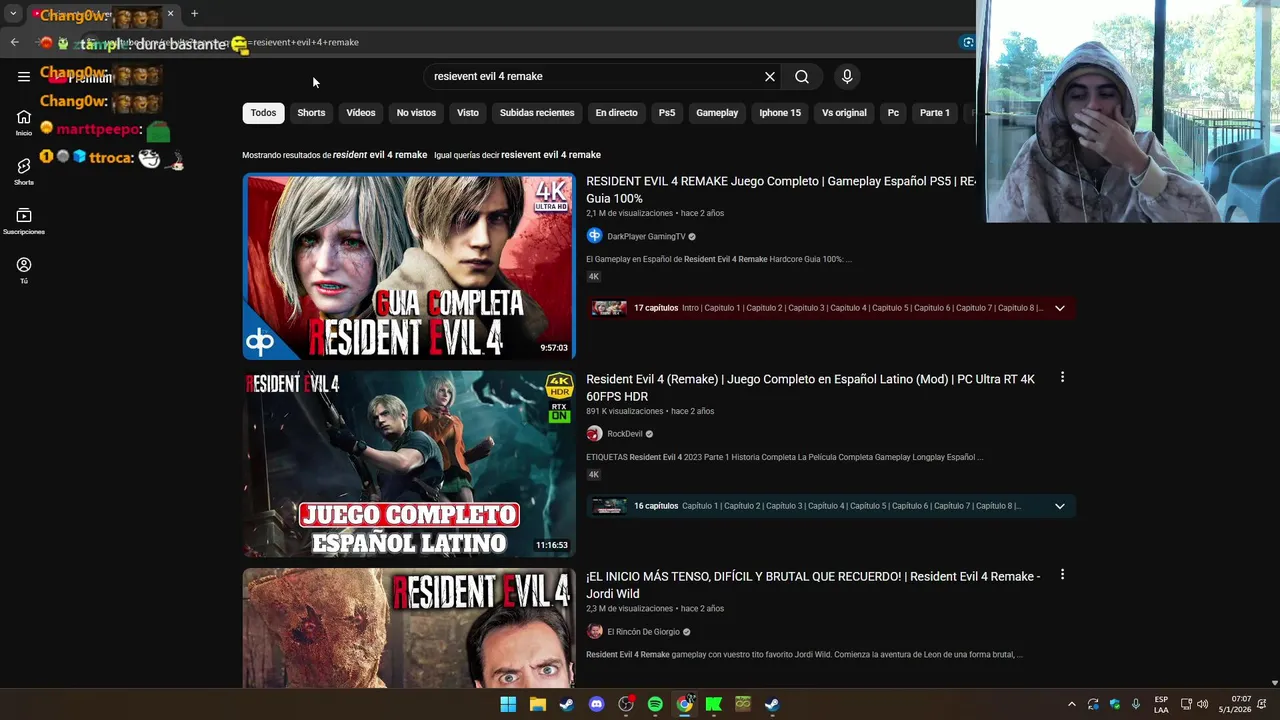
Task: Open Shorts from the left sidebar
Action: (23, 171)
